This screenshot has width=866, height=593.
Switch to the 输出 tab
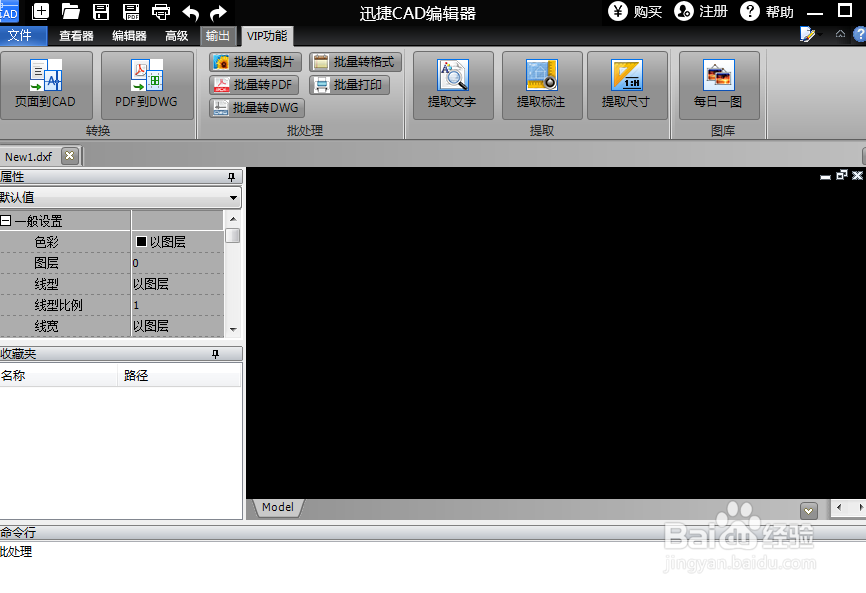pyautogui.click(x=218, y=36)
